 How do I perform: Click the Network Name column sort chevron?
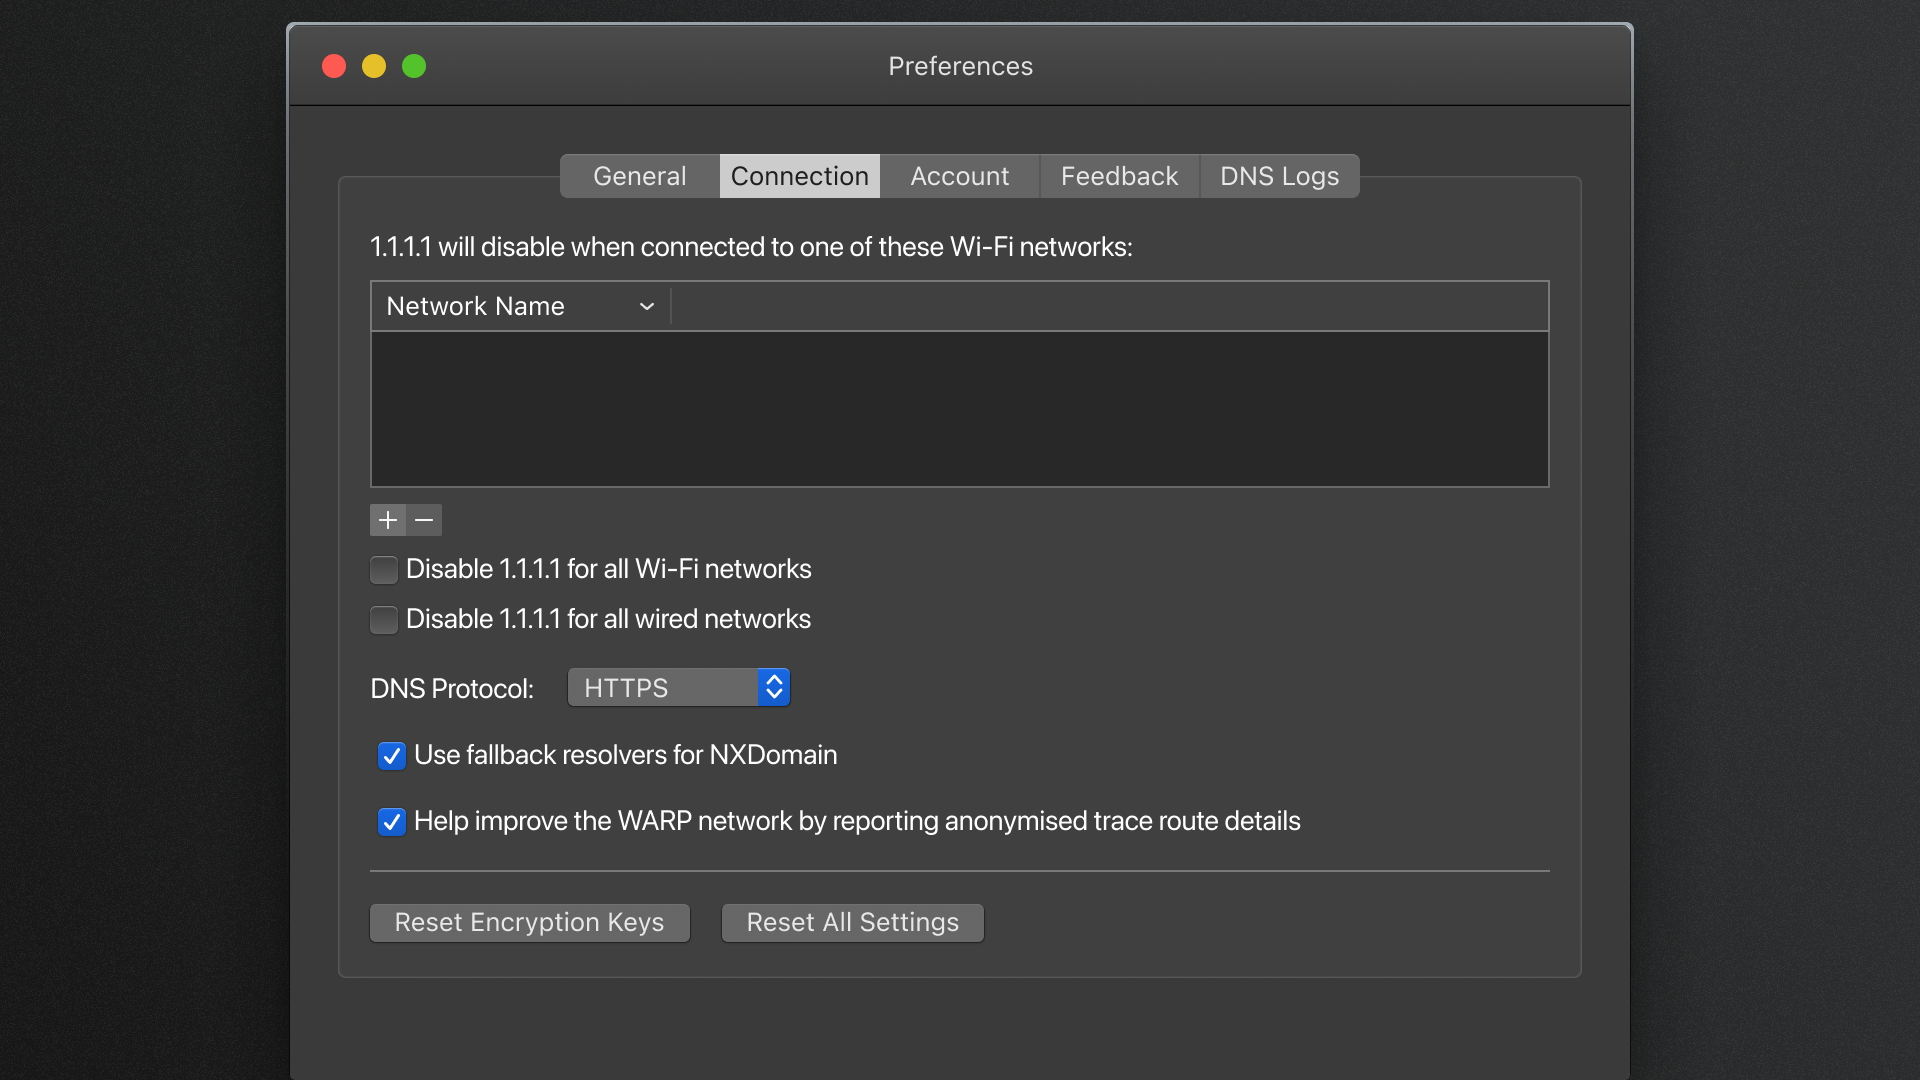647,306
